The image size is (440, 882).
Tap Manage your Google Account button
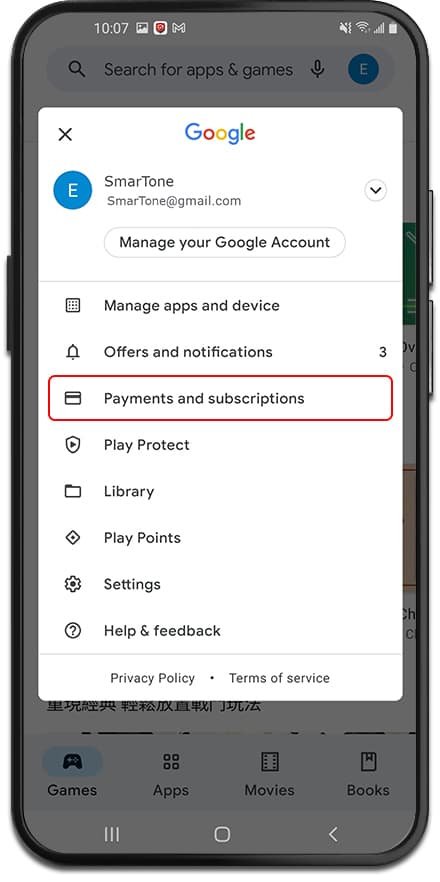click(x=225, y=242)
